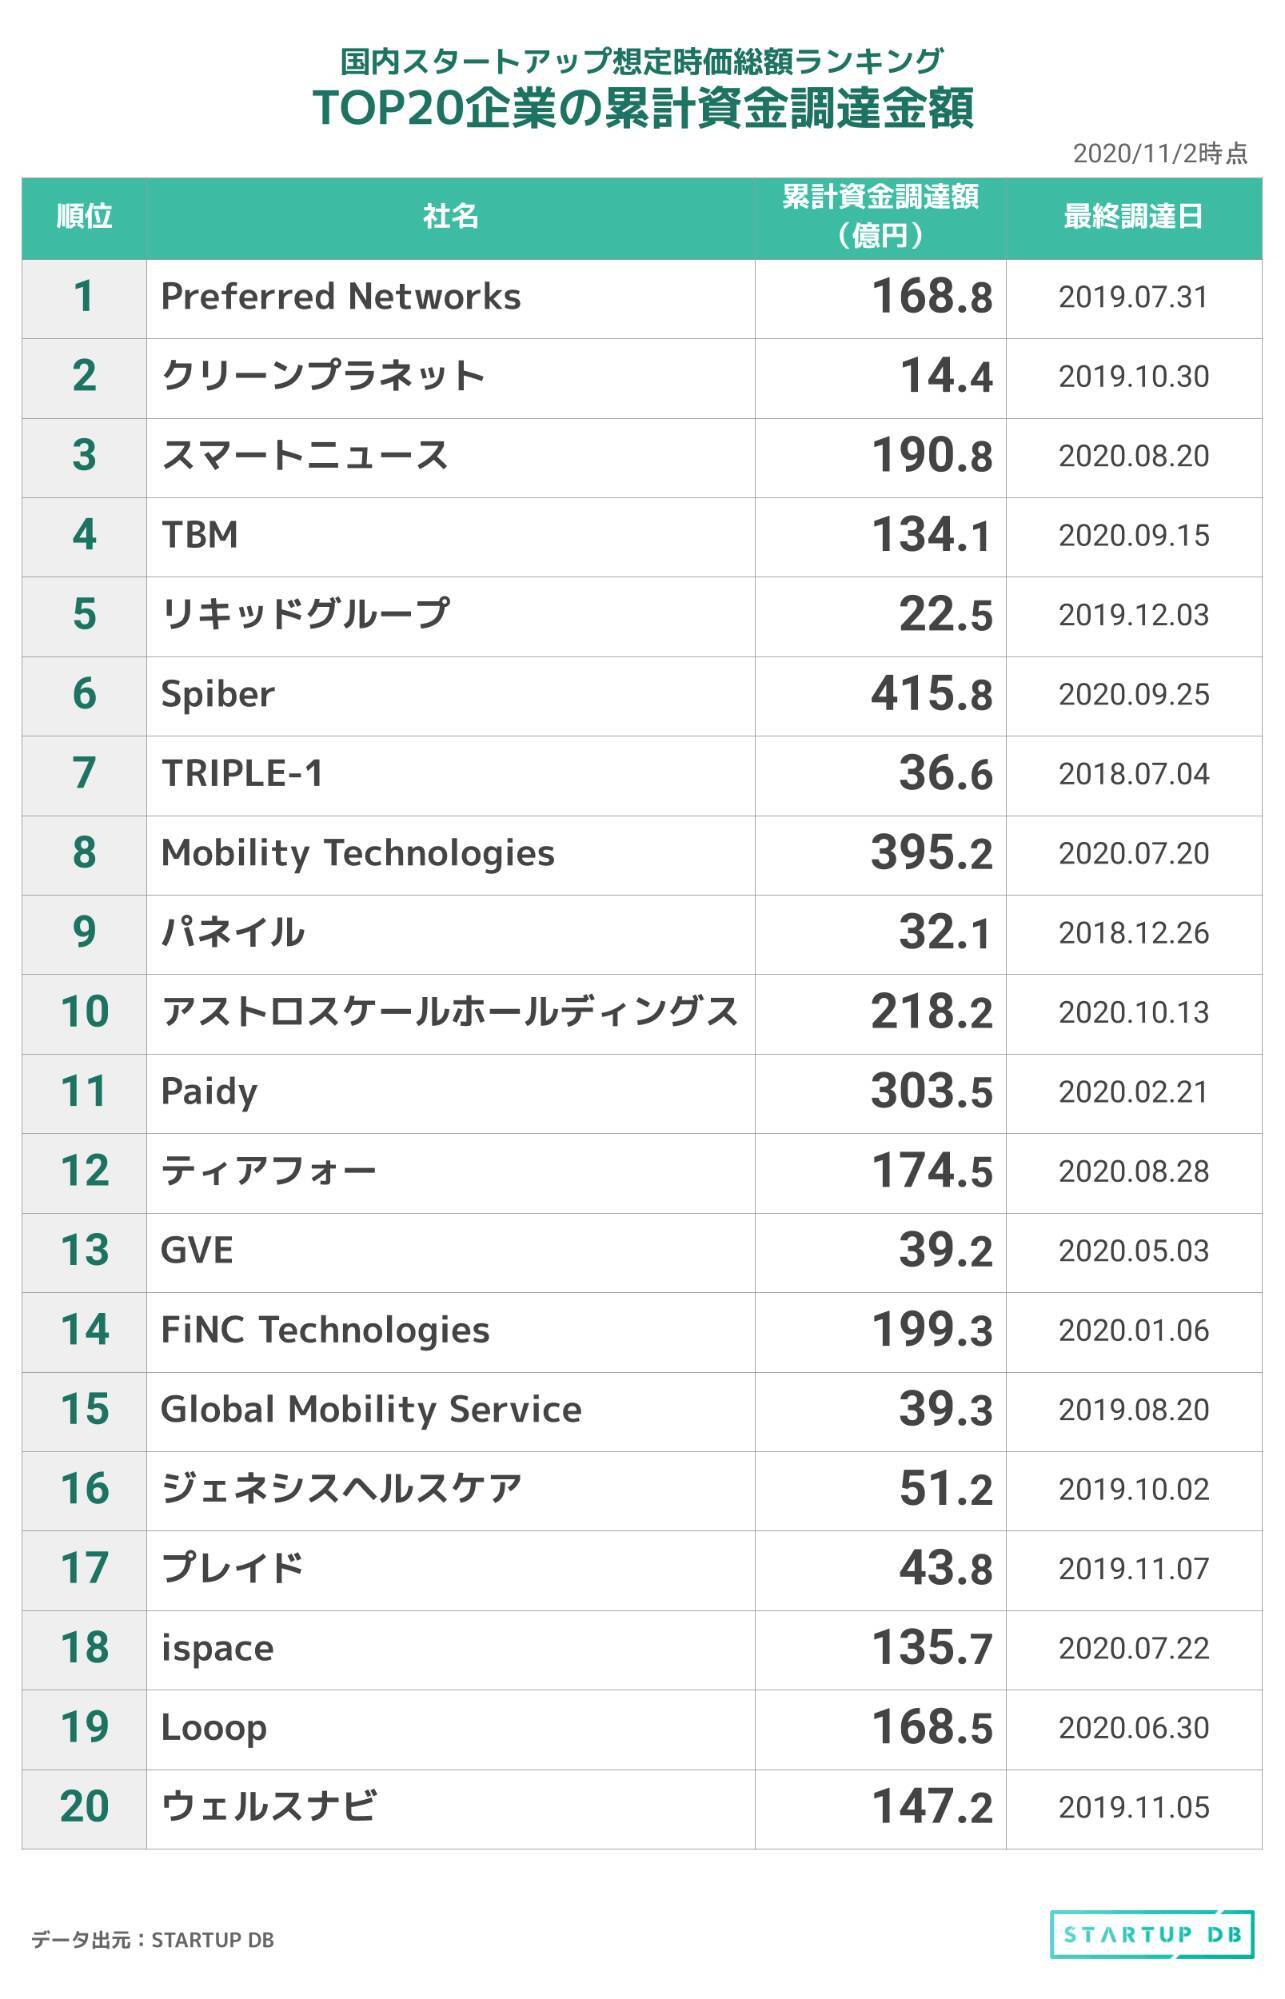Click the rank number 10 cell

pos(84,1012)
